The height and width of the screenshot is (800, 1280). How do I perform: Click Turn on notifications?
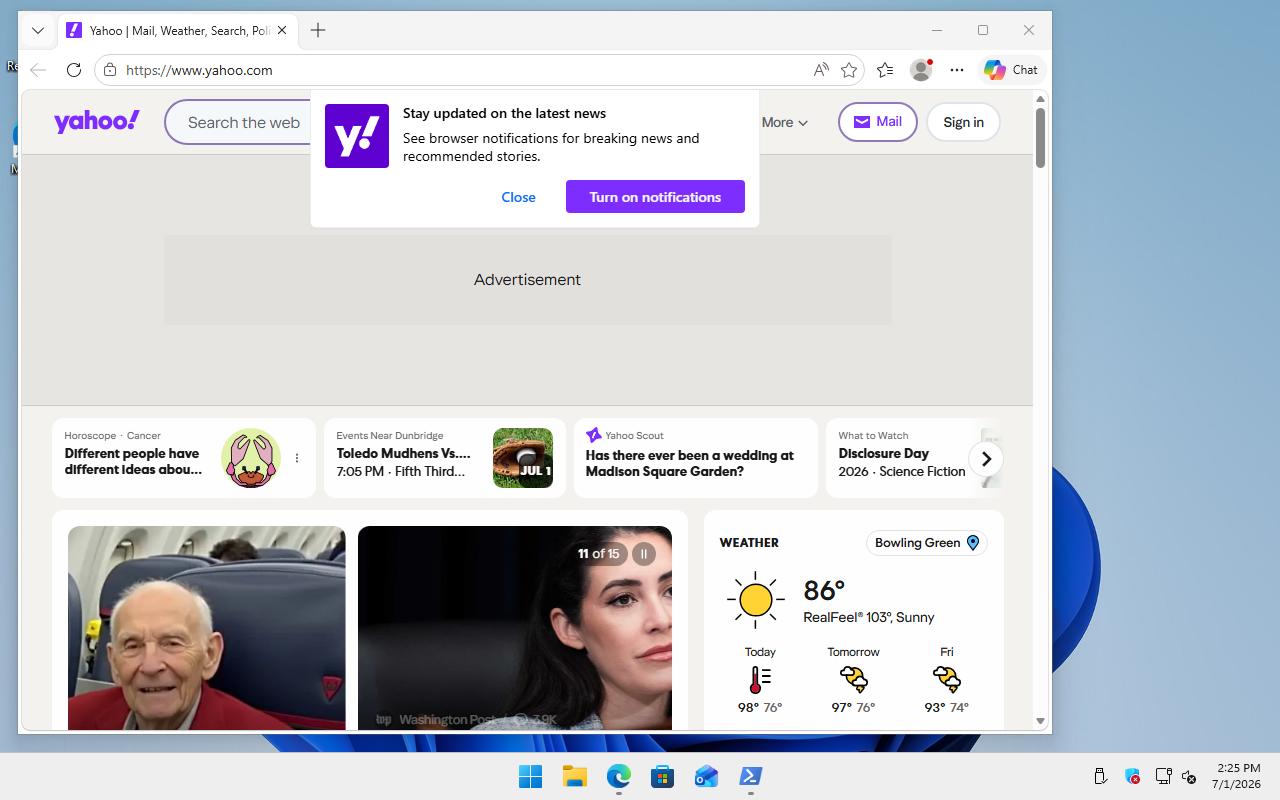[655, 197]
